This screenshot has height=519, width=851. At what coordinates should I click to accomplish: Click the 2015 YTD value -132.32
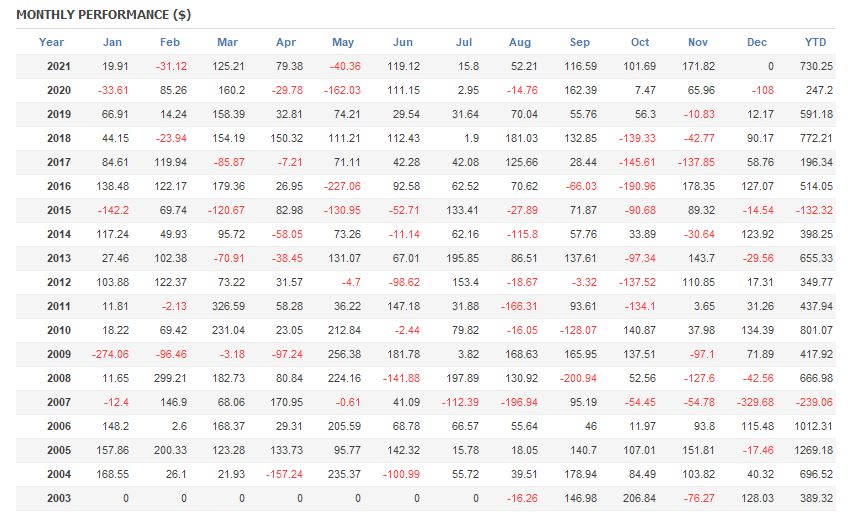coord(812,210)
